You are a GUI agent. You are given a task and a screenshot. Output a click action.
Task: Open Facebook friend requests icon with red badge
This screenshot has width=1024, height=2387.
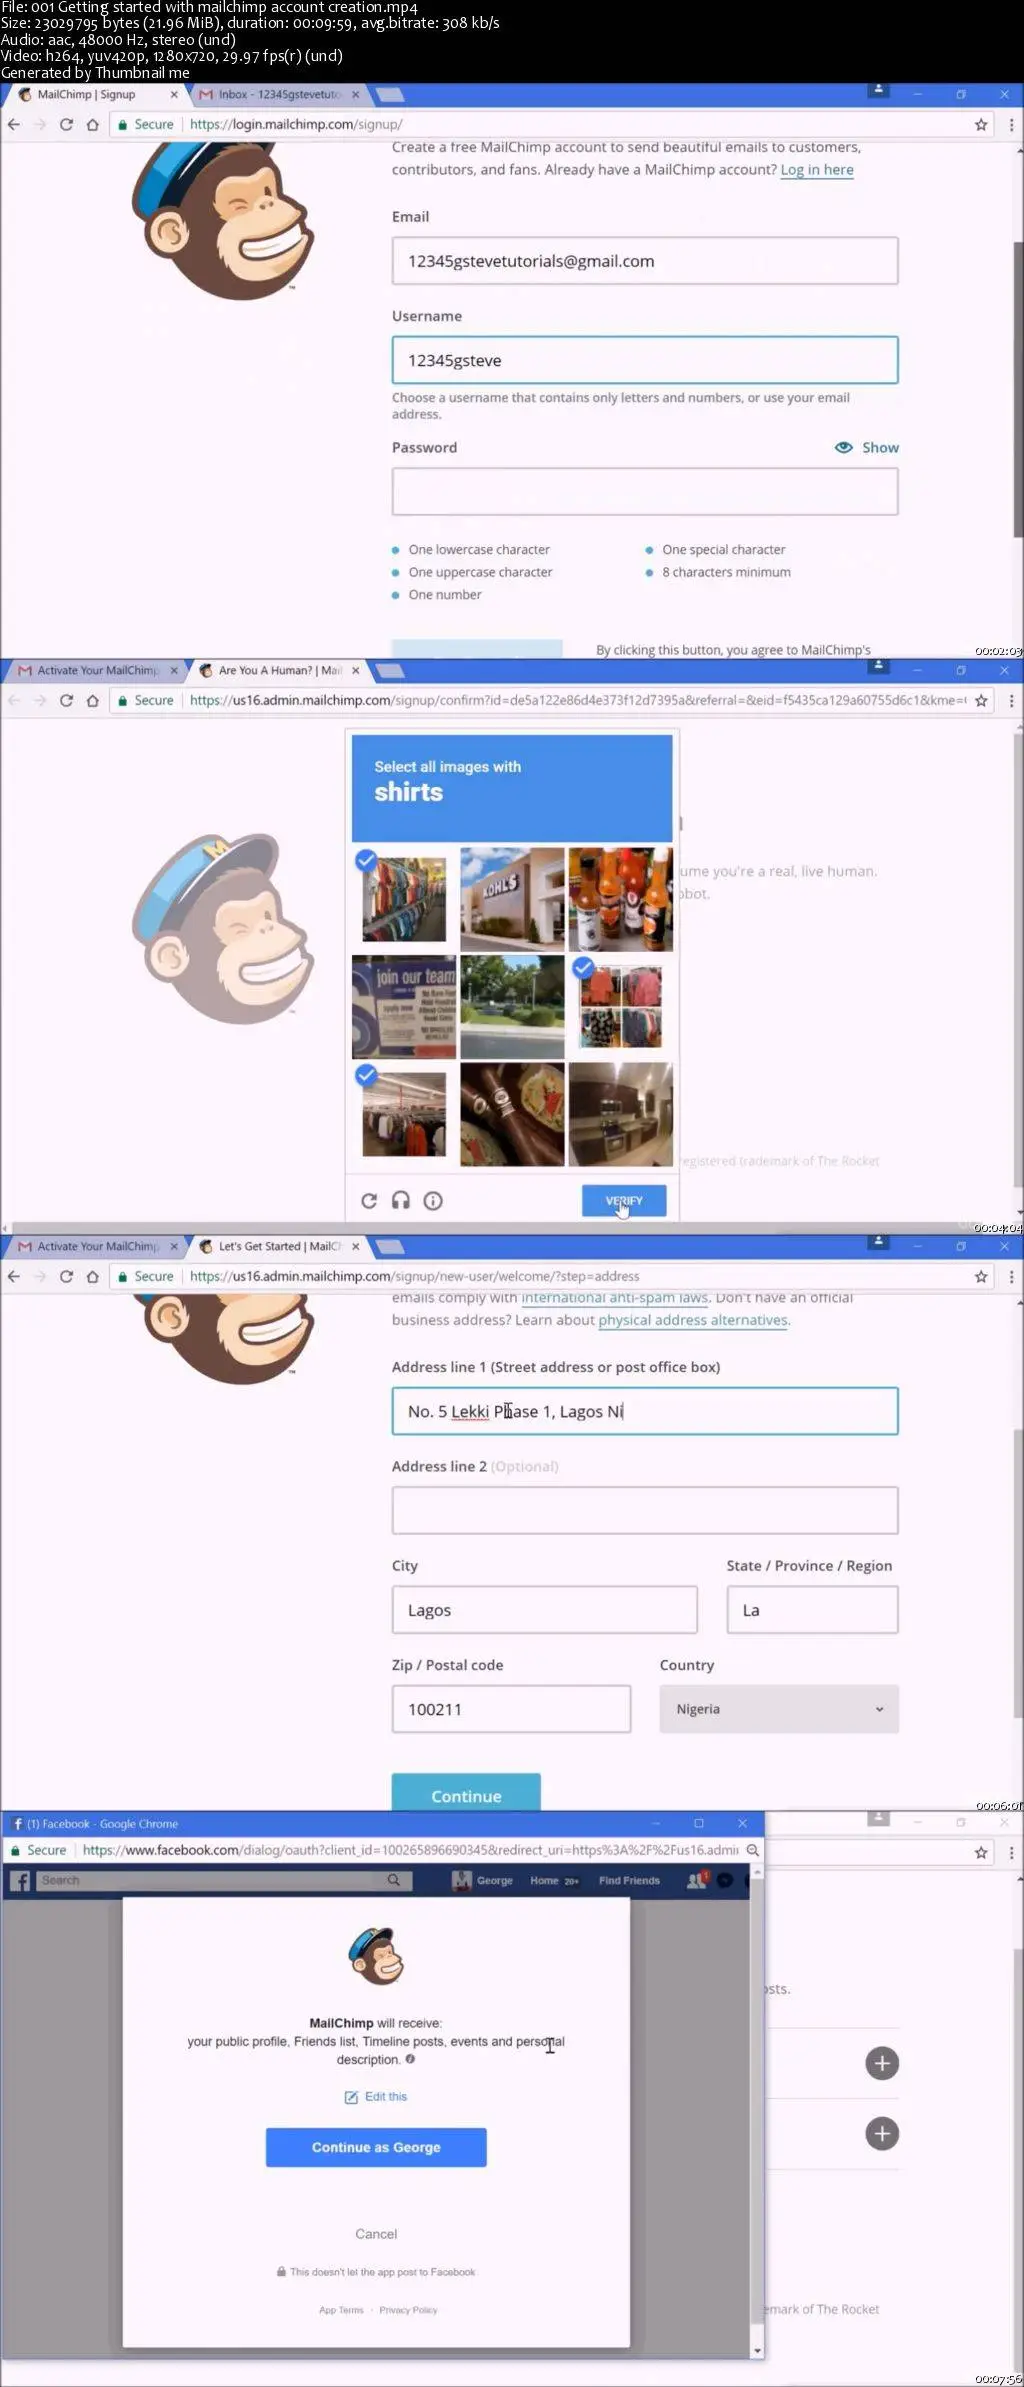[697, 1880]
